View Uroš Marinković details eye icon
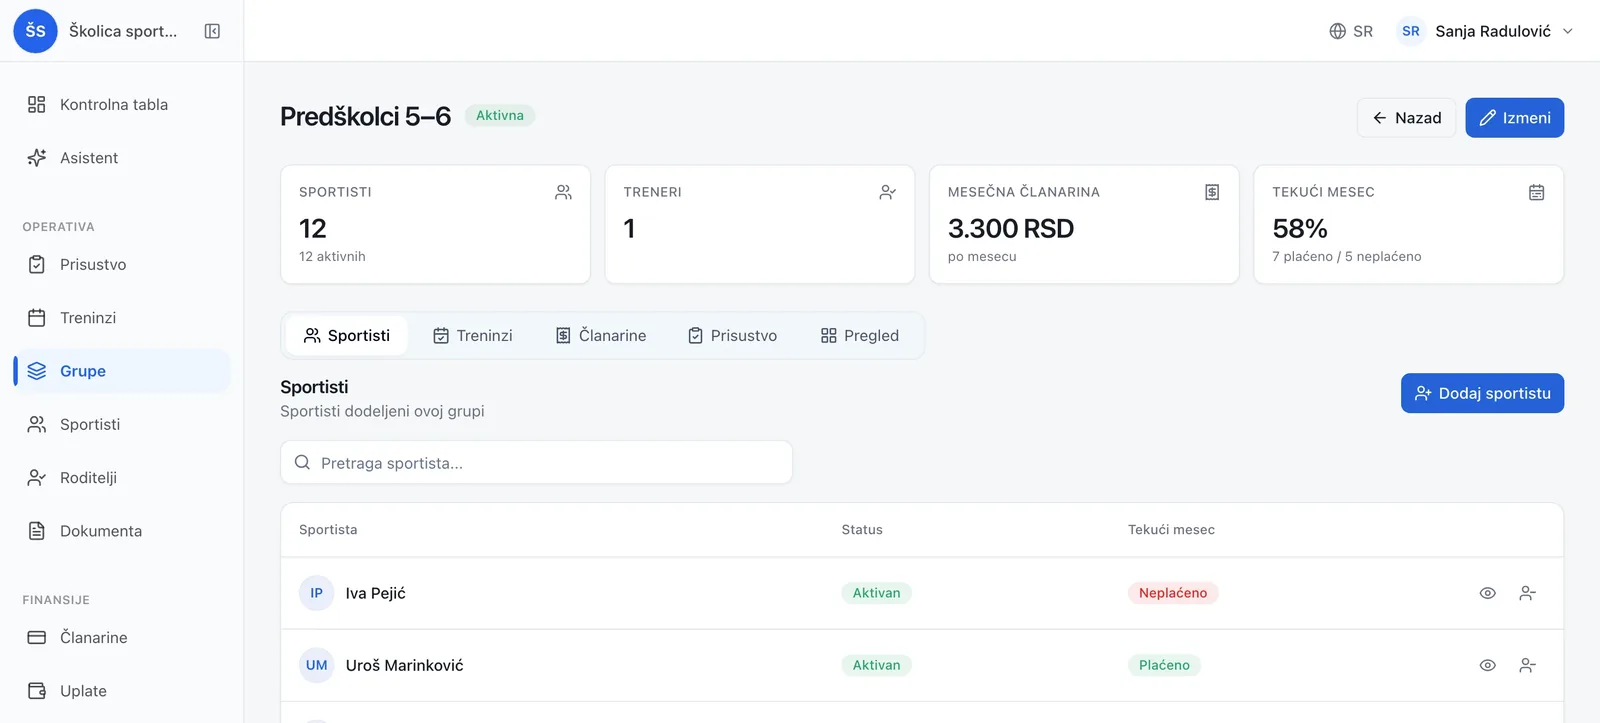 [x=1487, y=665]
